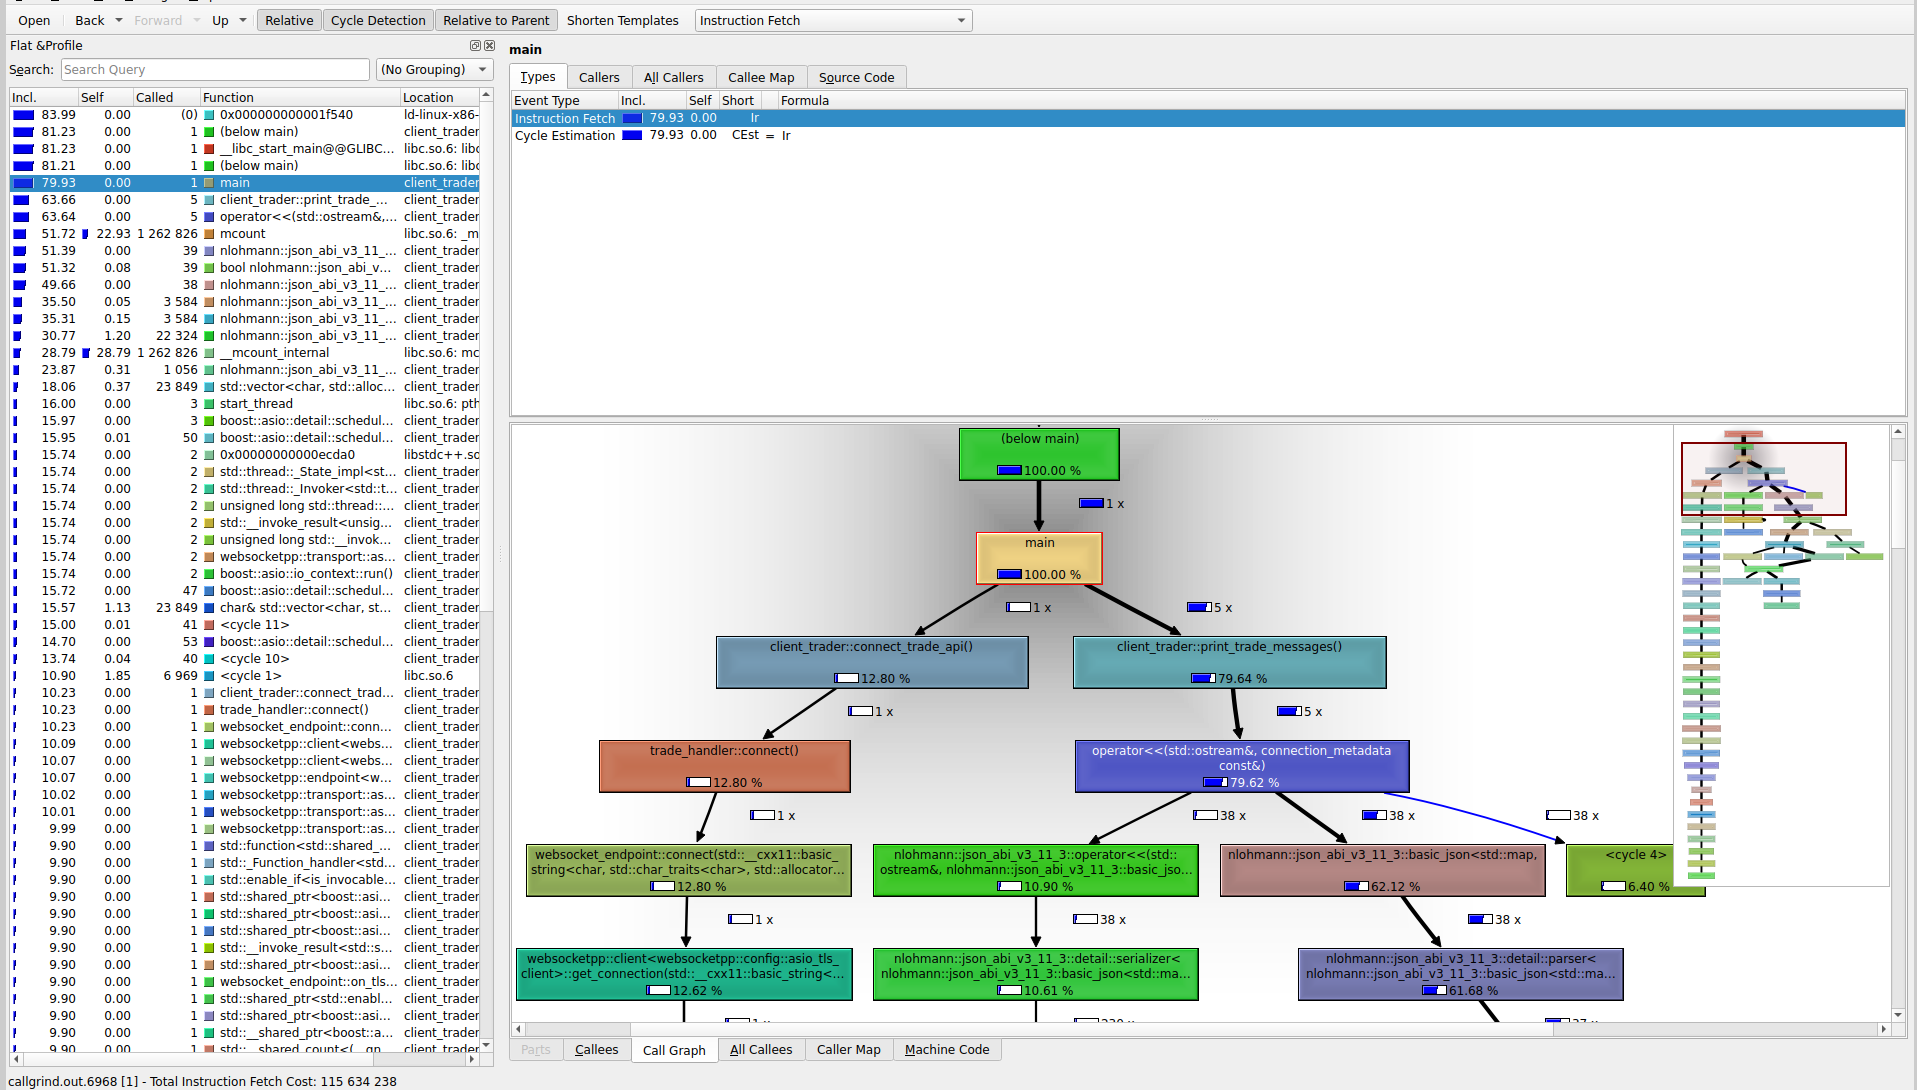
Task: Open the Instruction Fetch event type dropdown
Action: [832, 20]
